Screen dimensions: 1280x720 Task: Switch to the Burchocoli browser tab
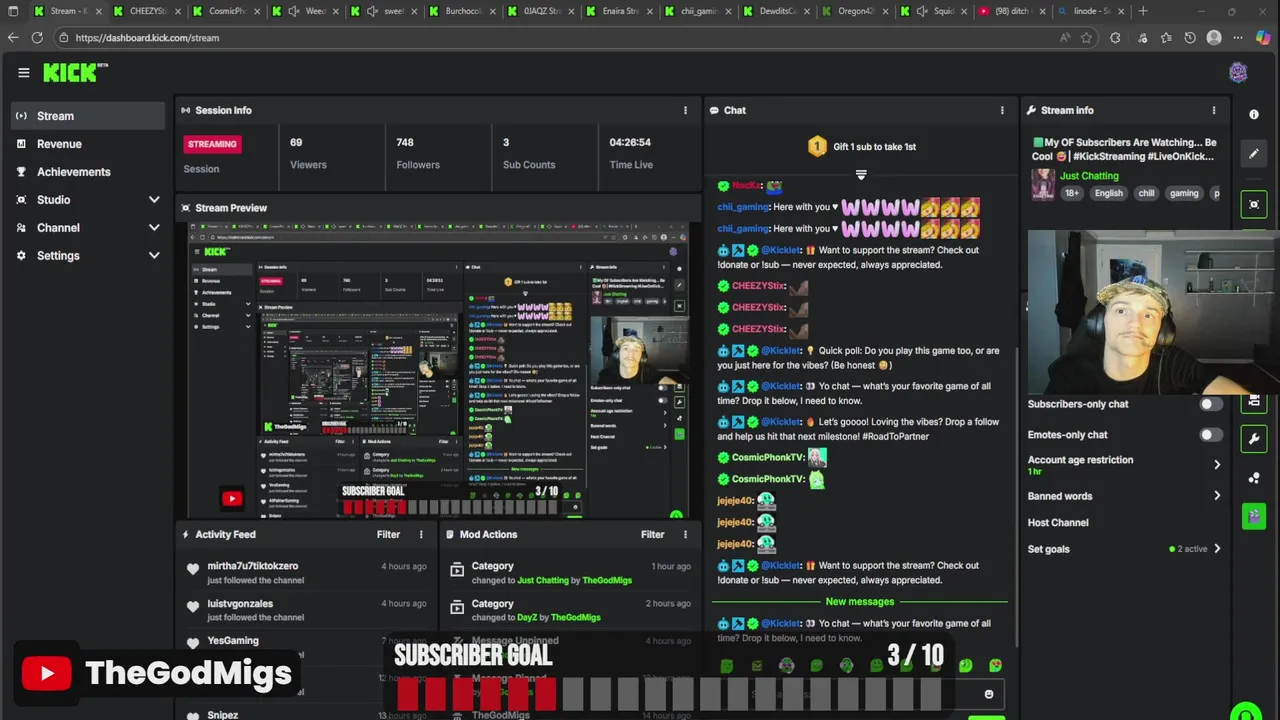(x=460, y=11)
